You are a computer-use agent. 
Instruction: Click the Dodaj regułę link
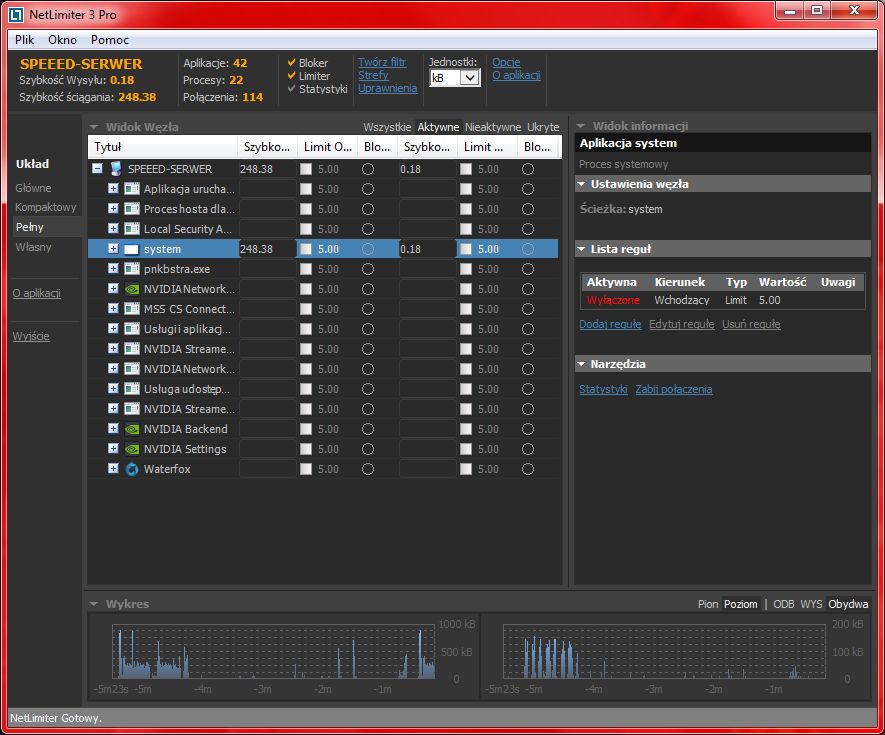[x=610, y=324]
